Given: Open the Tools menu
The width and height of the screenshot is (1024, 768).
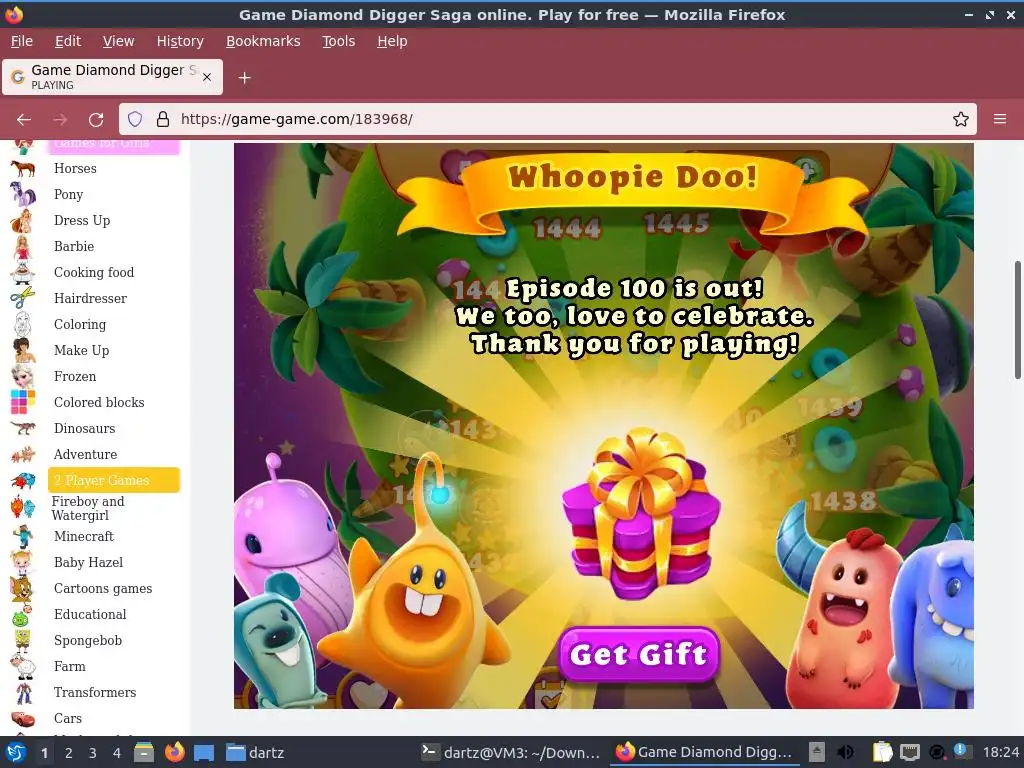Looking at the screenshot, I should 338,41.
